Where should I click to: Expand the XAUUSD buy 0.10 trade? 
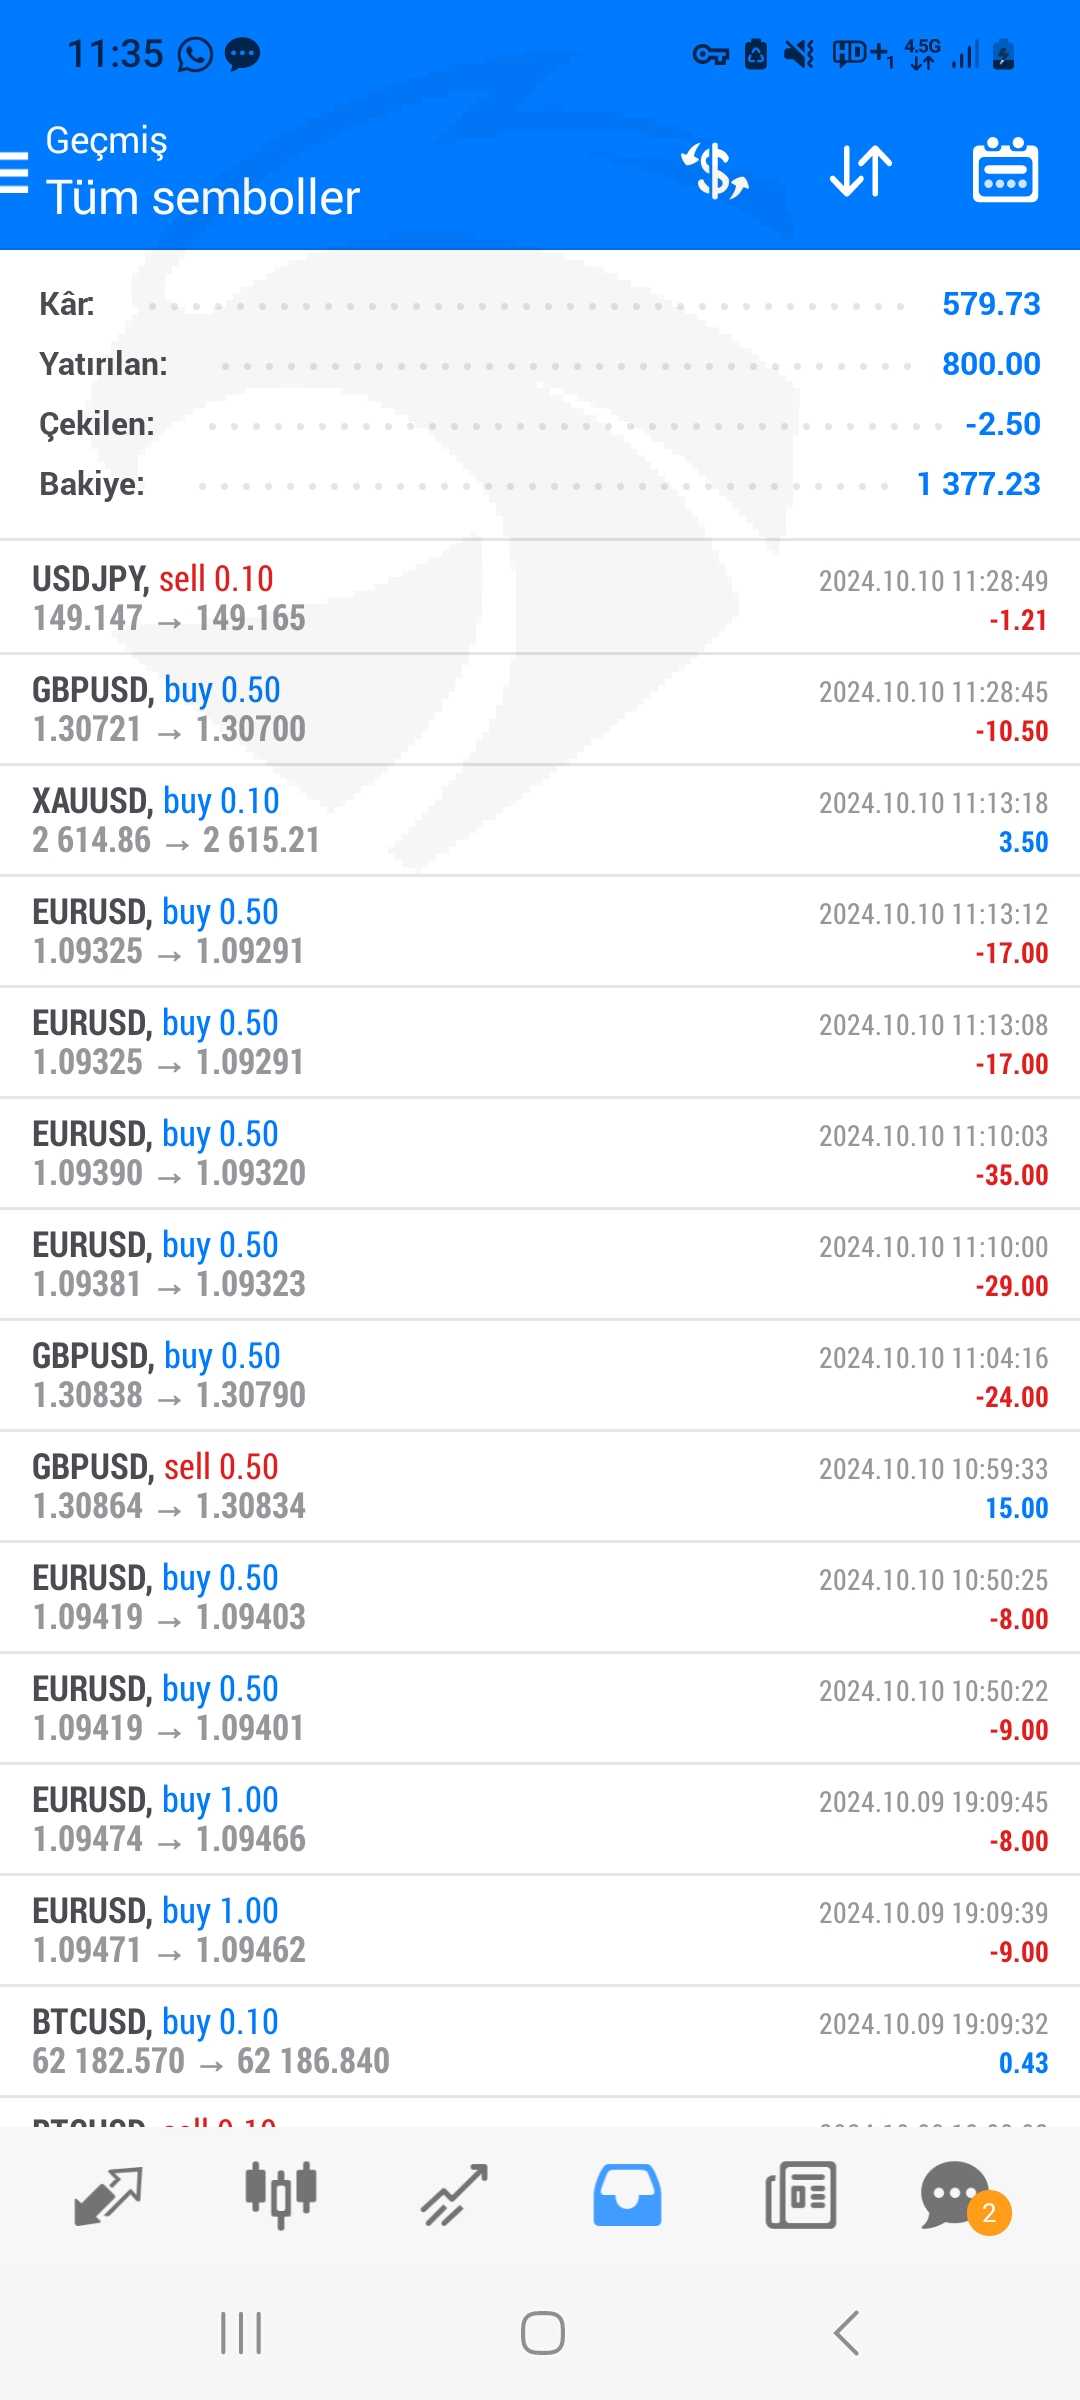pyautogui.click(x=540, y=820)
